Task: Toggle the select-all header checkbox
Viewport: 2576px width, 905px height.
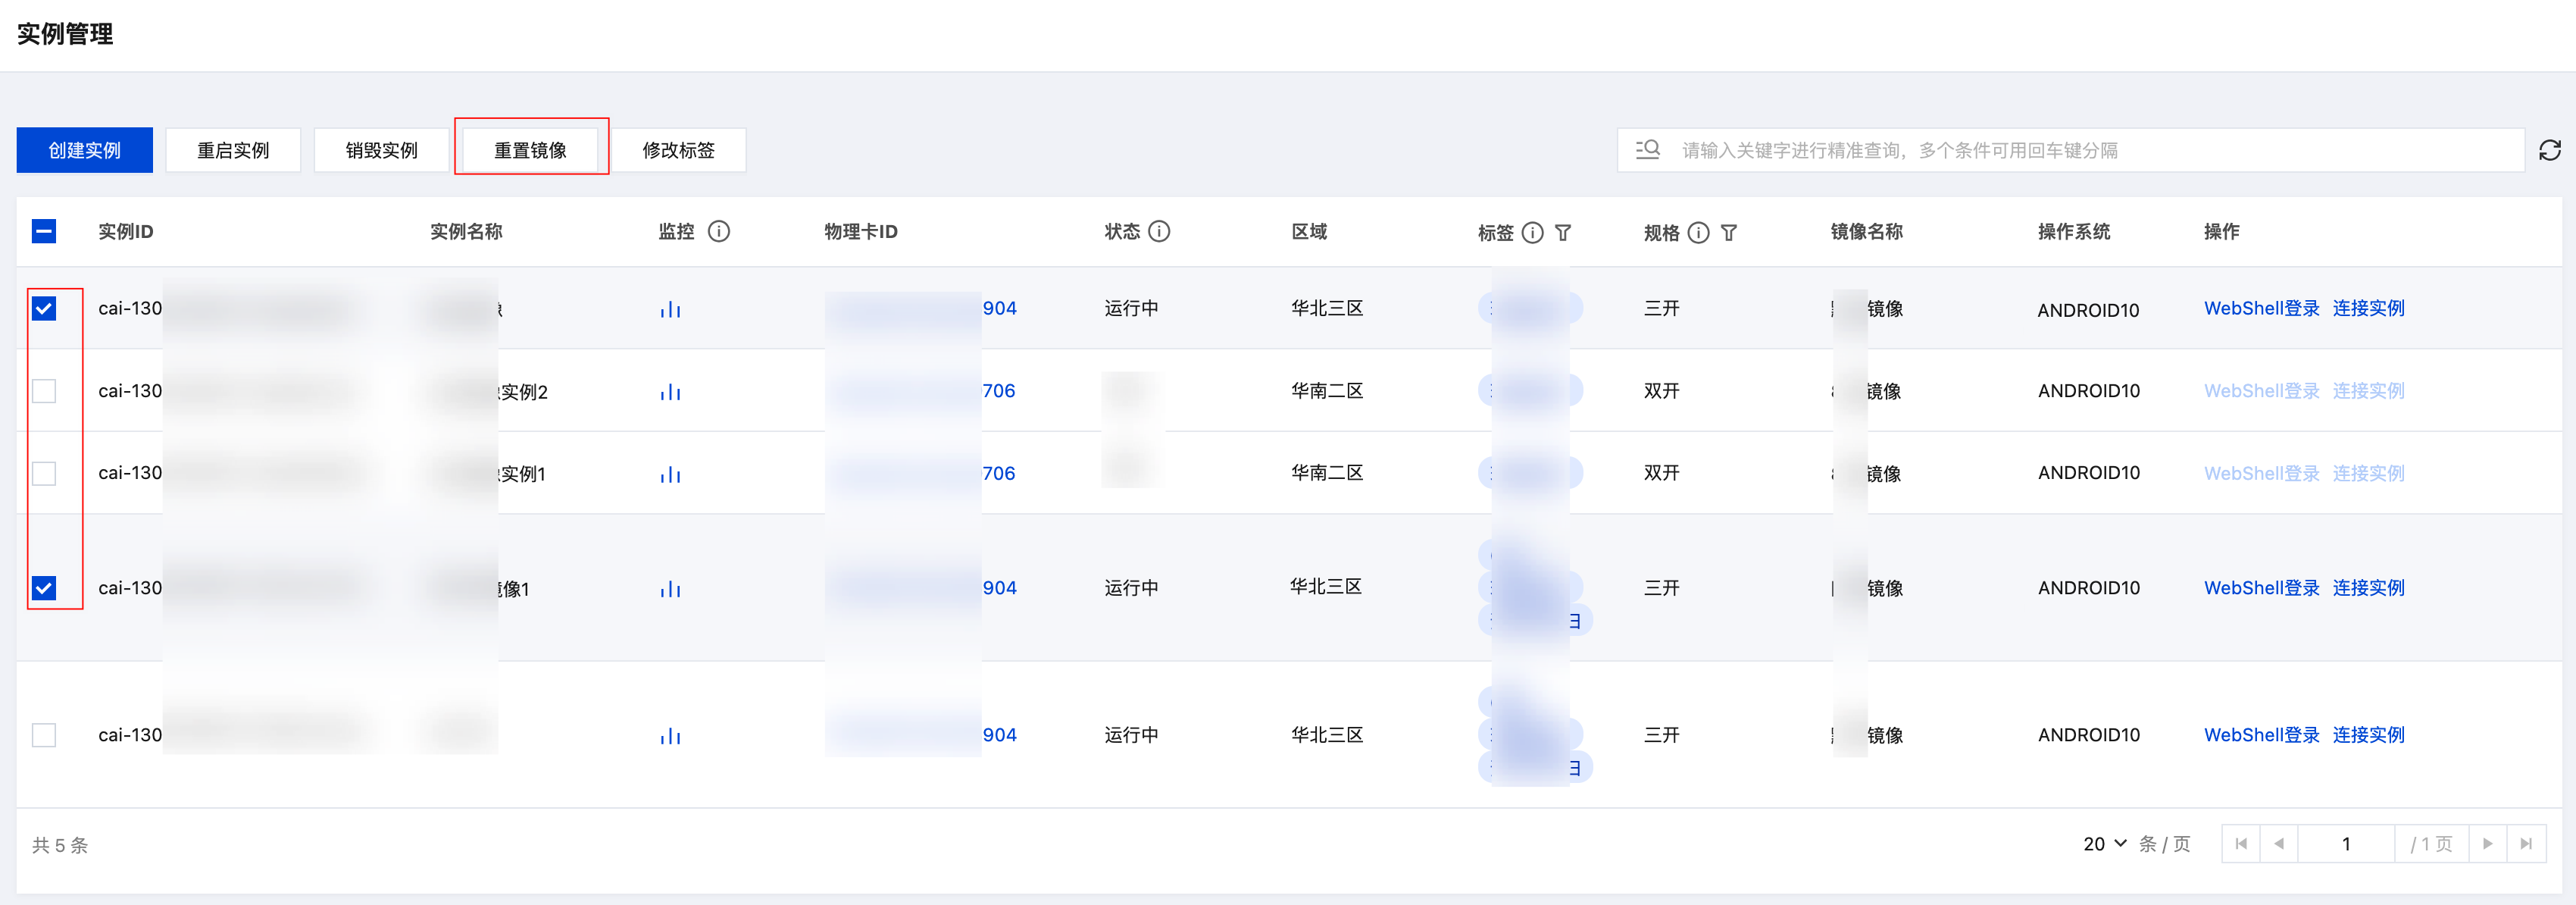Action: tap(44, 231)
